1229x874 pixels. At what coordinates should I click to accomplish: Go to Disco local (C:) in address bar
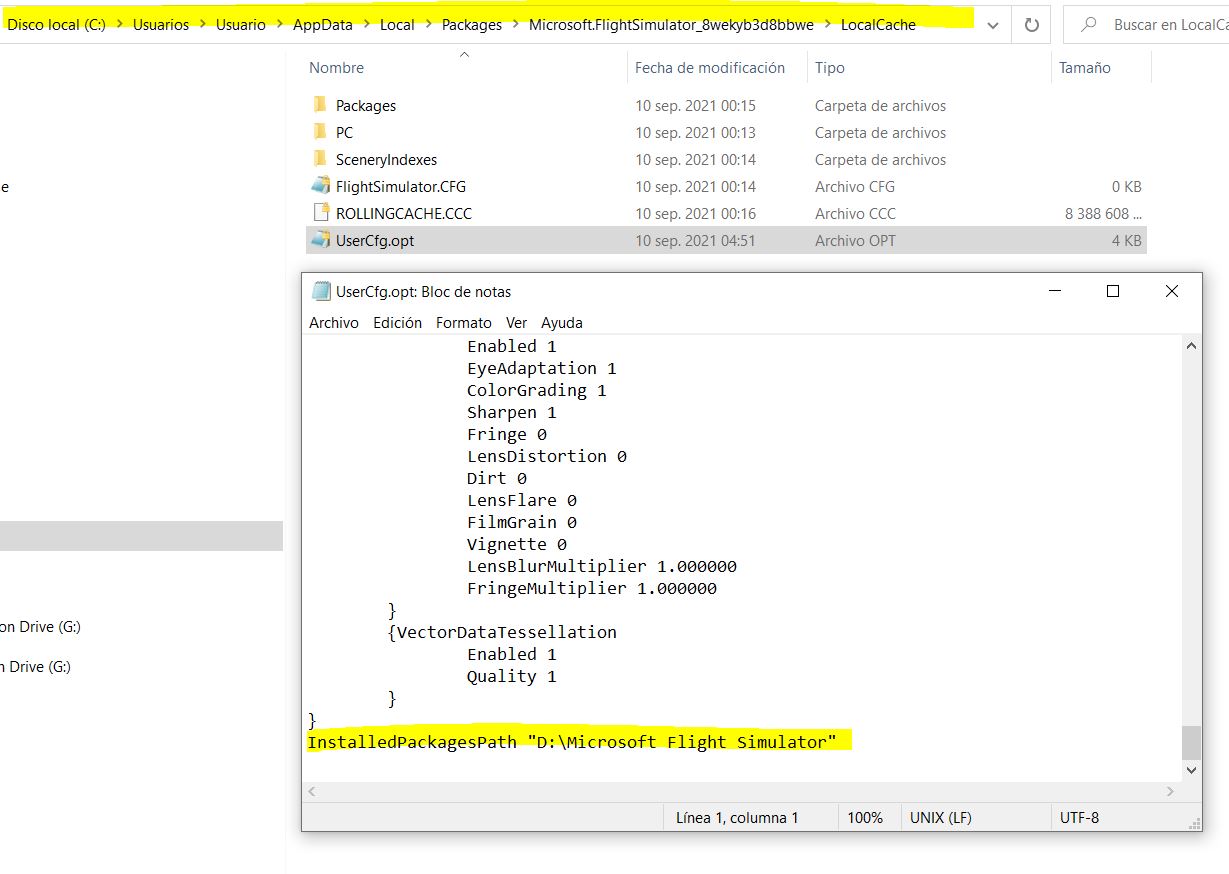(57, 25)
